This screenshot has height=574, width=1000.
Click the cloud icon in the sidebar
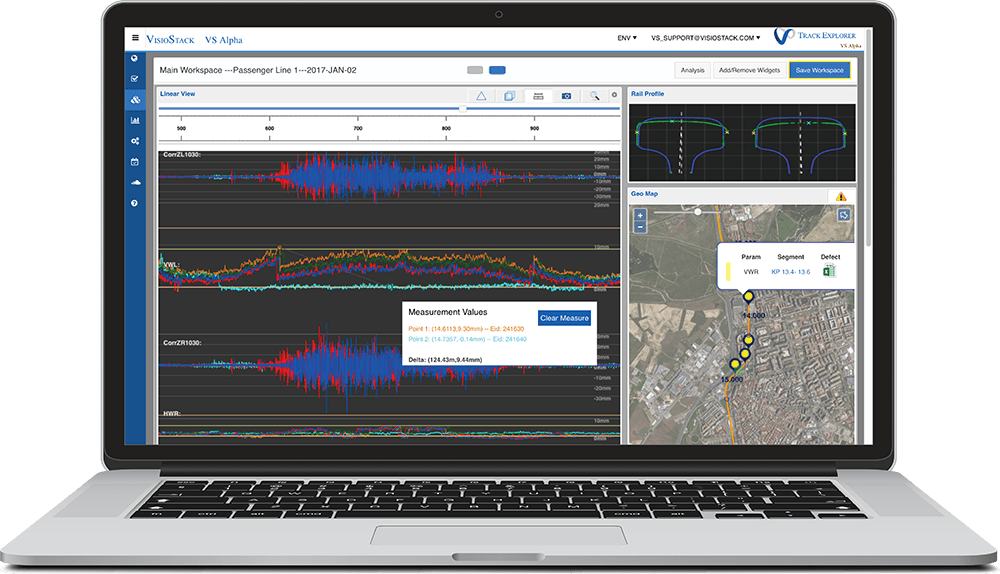135,182
